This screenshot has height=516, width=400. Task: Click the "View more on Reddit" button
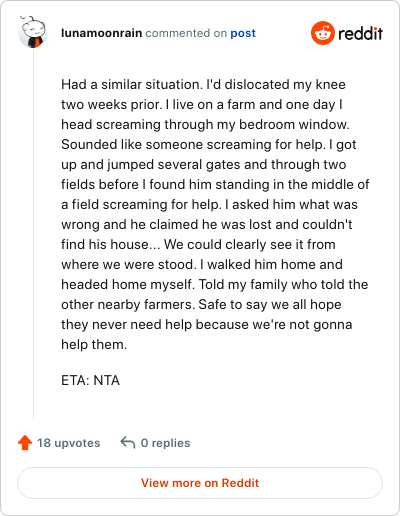(x=200, y=483)
